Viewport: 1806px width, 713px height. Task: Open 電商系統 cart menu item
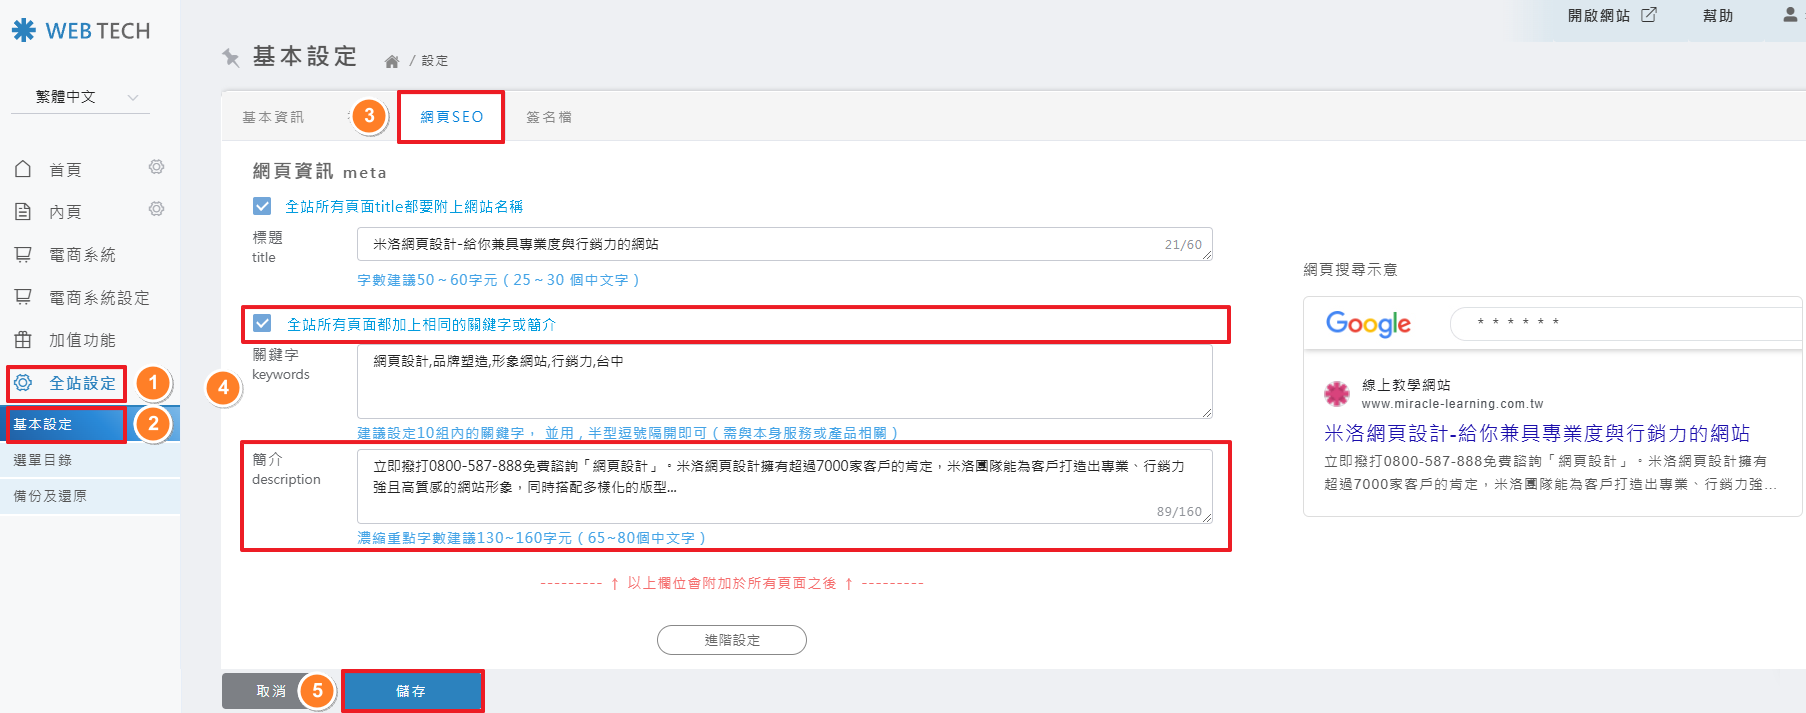pyautogui.click(x=82, y=255)
